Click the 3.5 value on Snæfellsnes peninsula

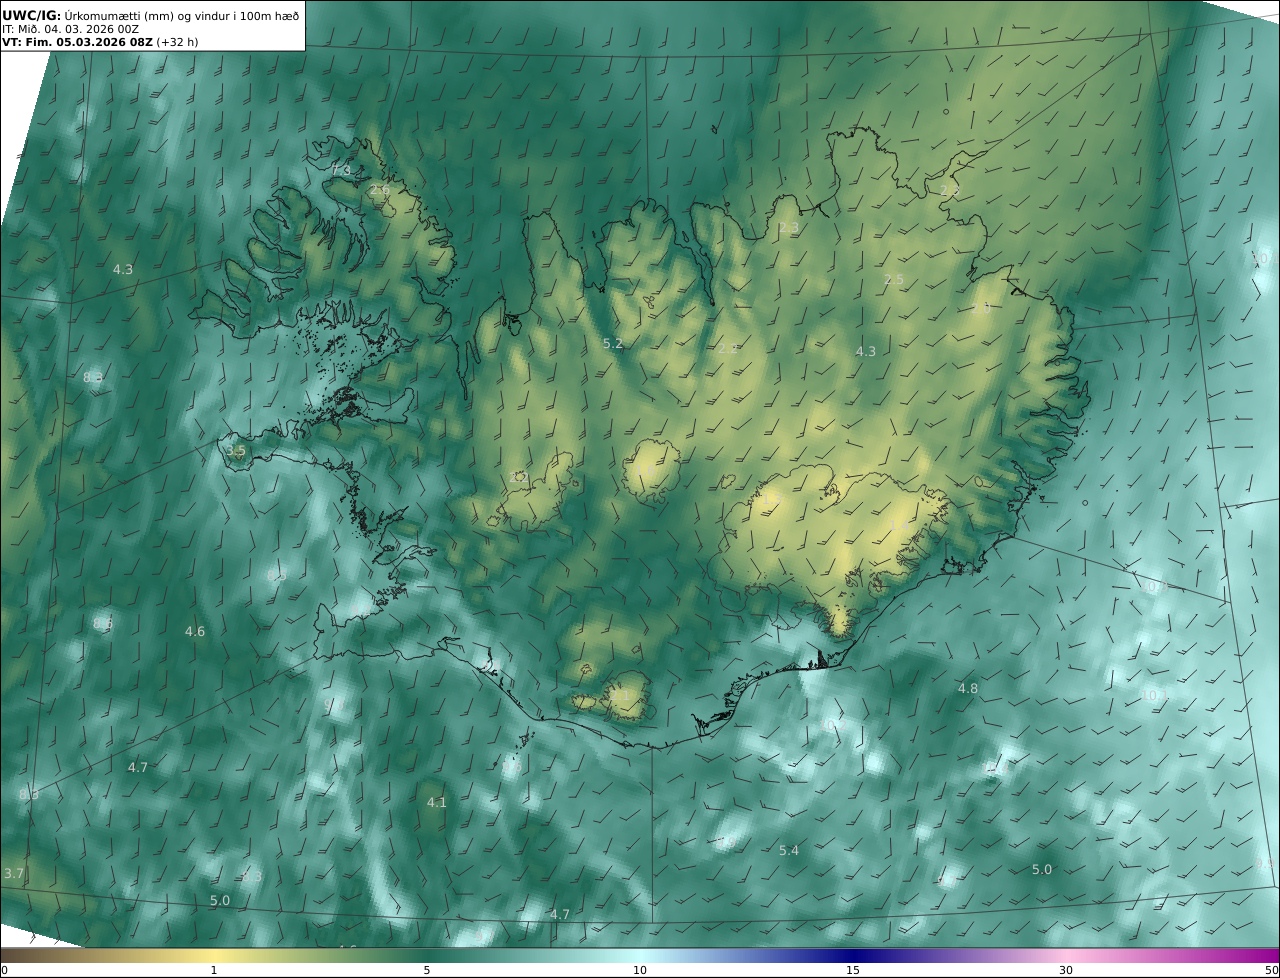tap(235, 451)
